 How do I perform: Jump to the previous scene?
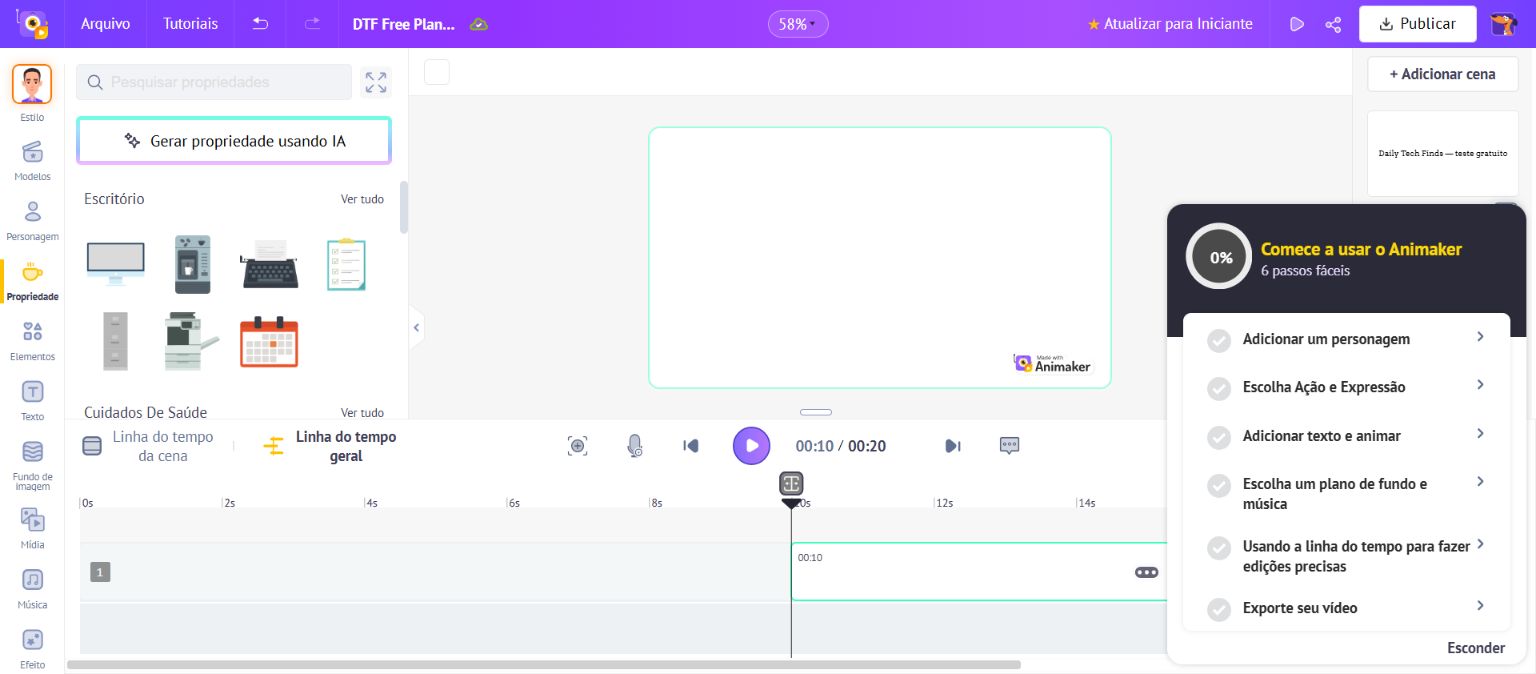(690, 446)
